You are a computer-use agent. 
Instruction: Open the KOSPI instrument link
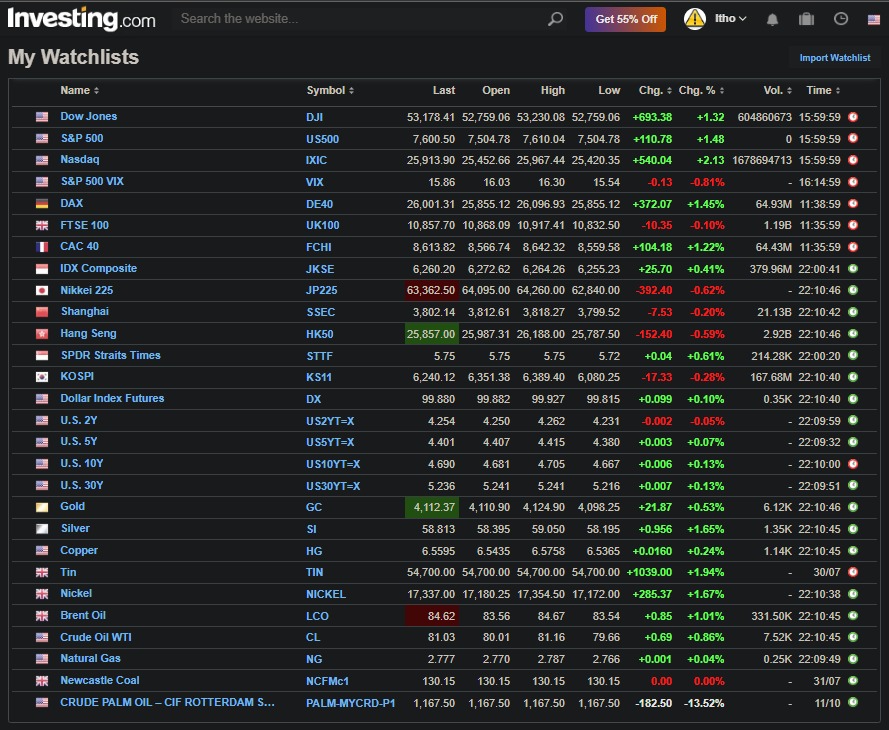click(x=77, y=376)
